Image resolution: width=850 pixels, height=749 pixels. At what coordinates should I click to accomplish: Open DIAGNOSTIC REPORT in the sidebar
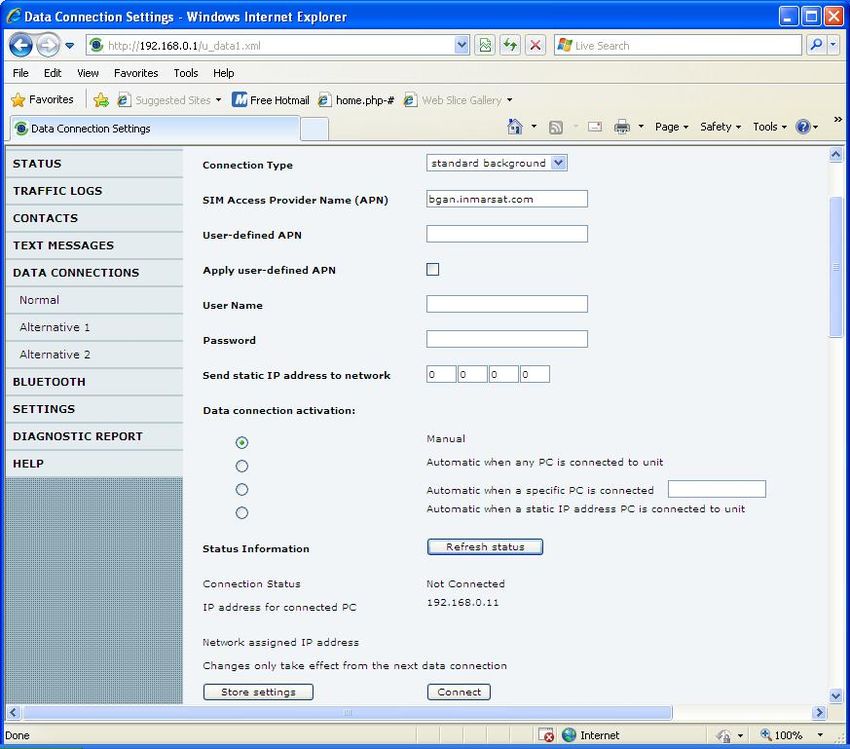94,436
